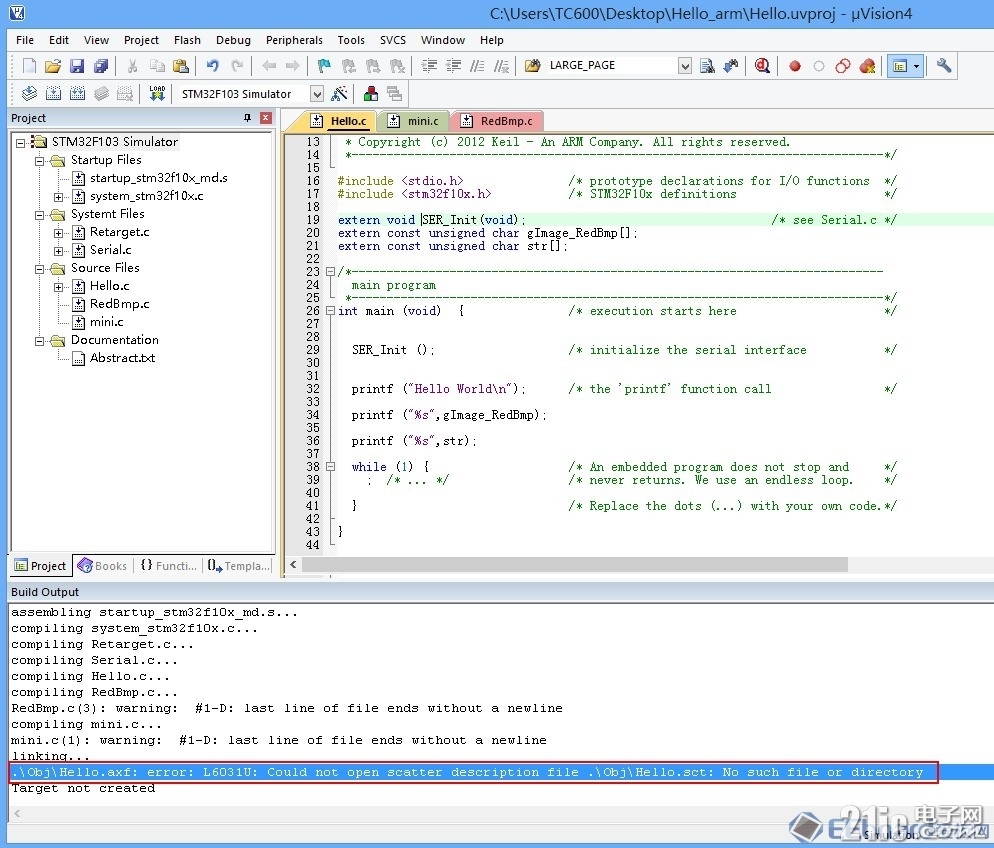Select startup_stm32f10x_md.s in project tree

[x=158, y=178]
